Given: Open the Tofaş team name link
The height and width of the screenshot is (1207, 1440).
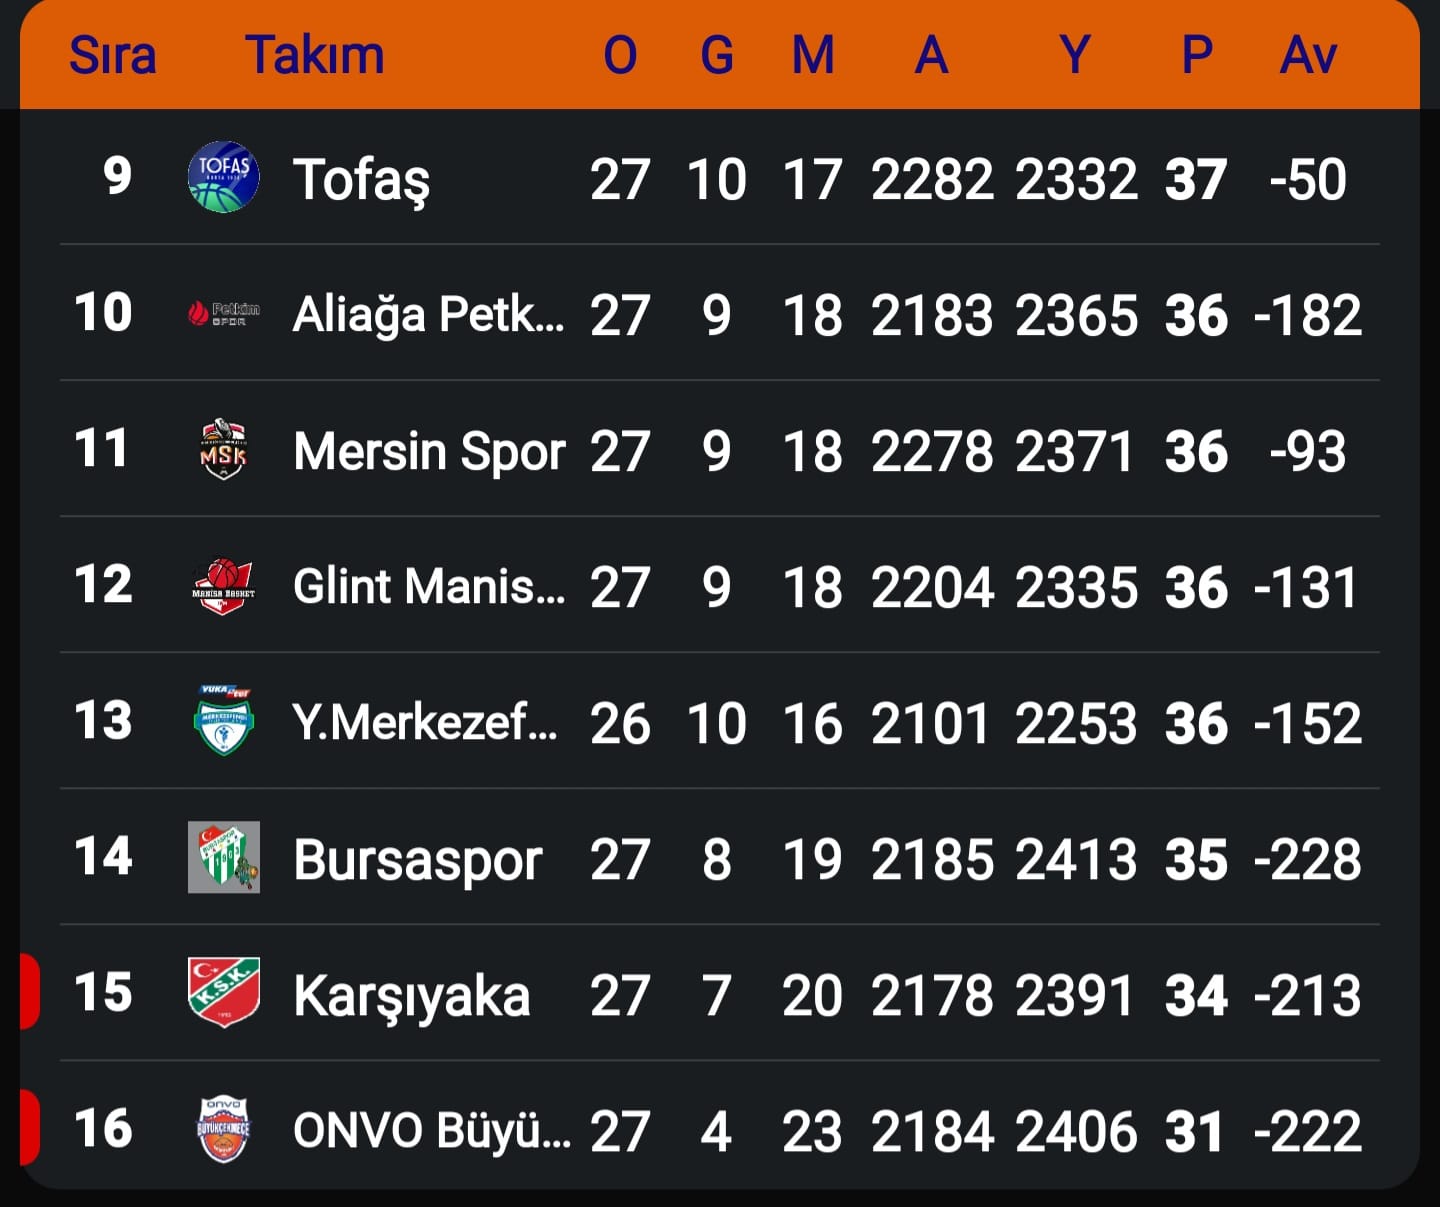Looking at the screenshot, I should pos(361,180).
